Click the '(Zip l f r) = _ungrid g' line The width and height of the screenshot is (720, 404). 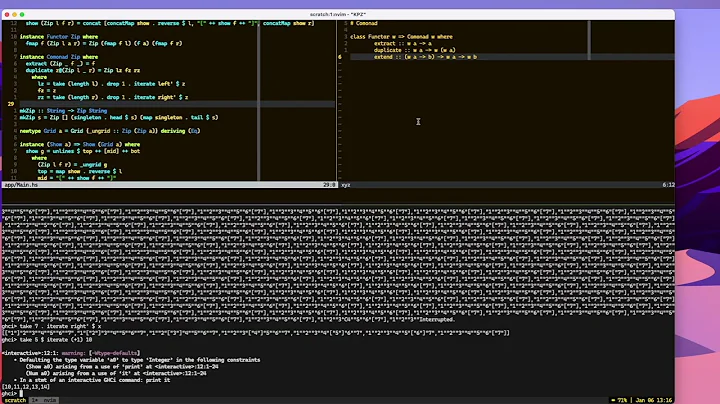coord(72,164)
